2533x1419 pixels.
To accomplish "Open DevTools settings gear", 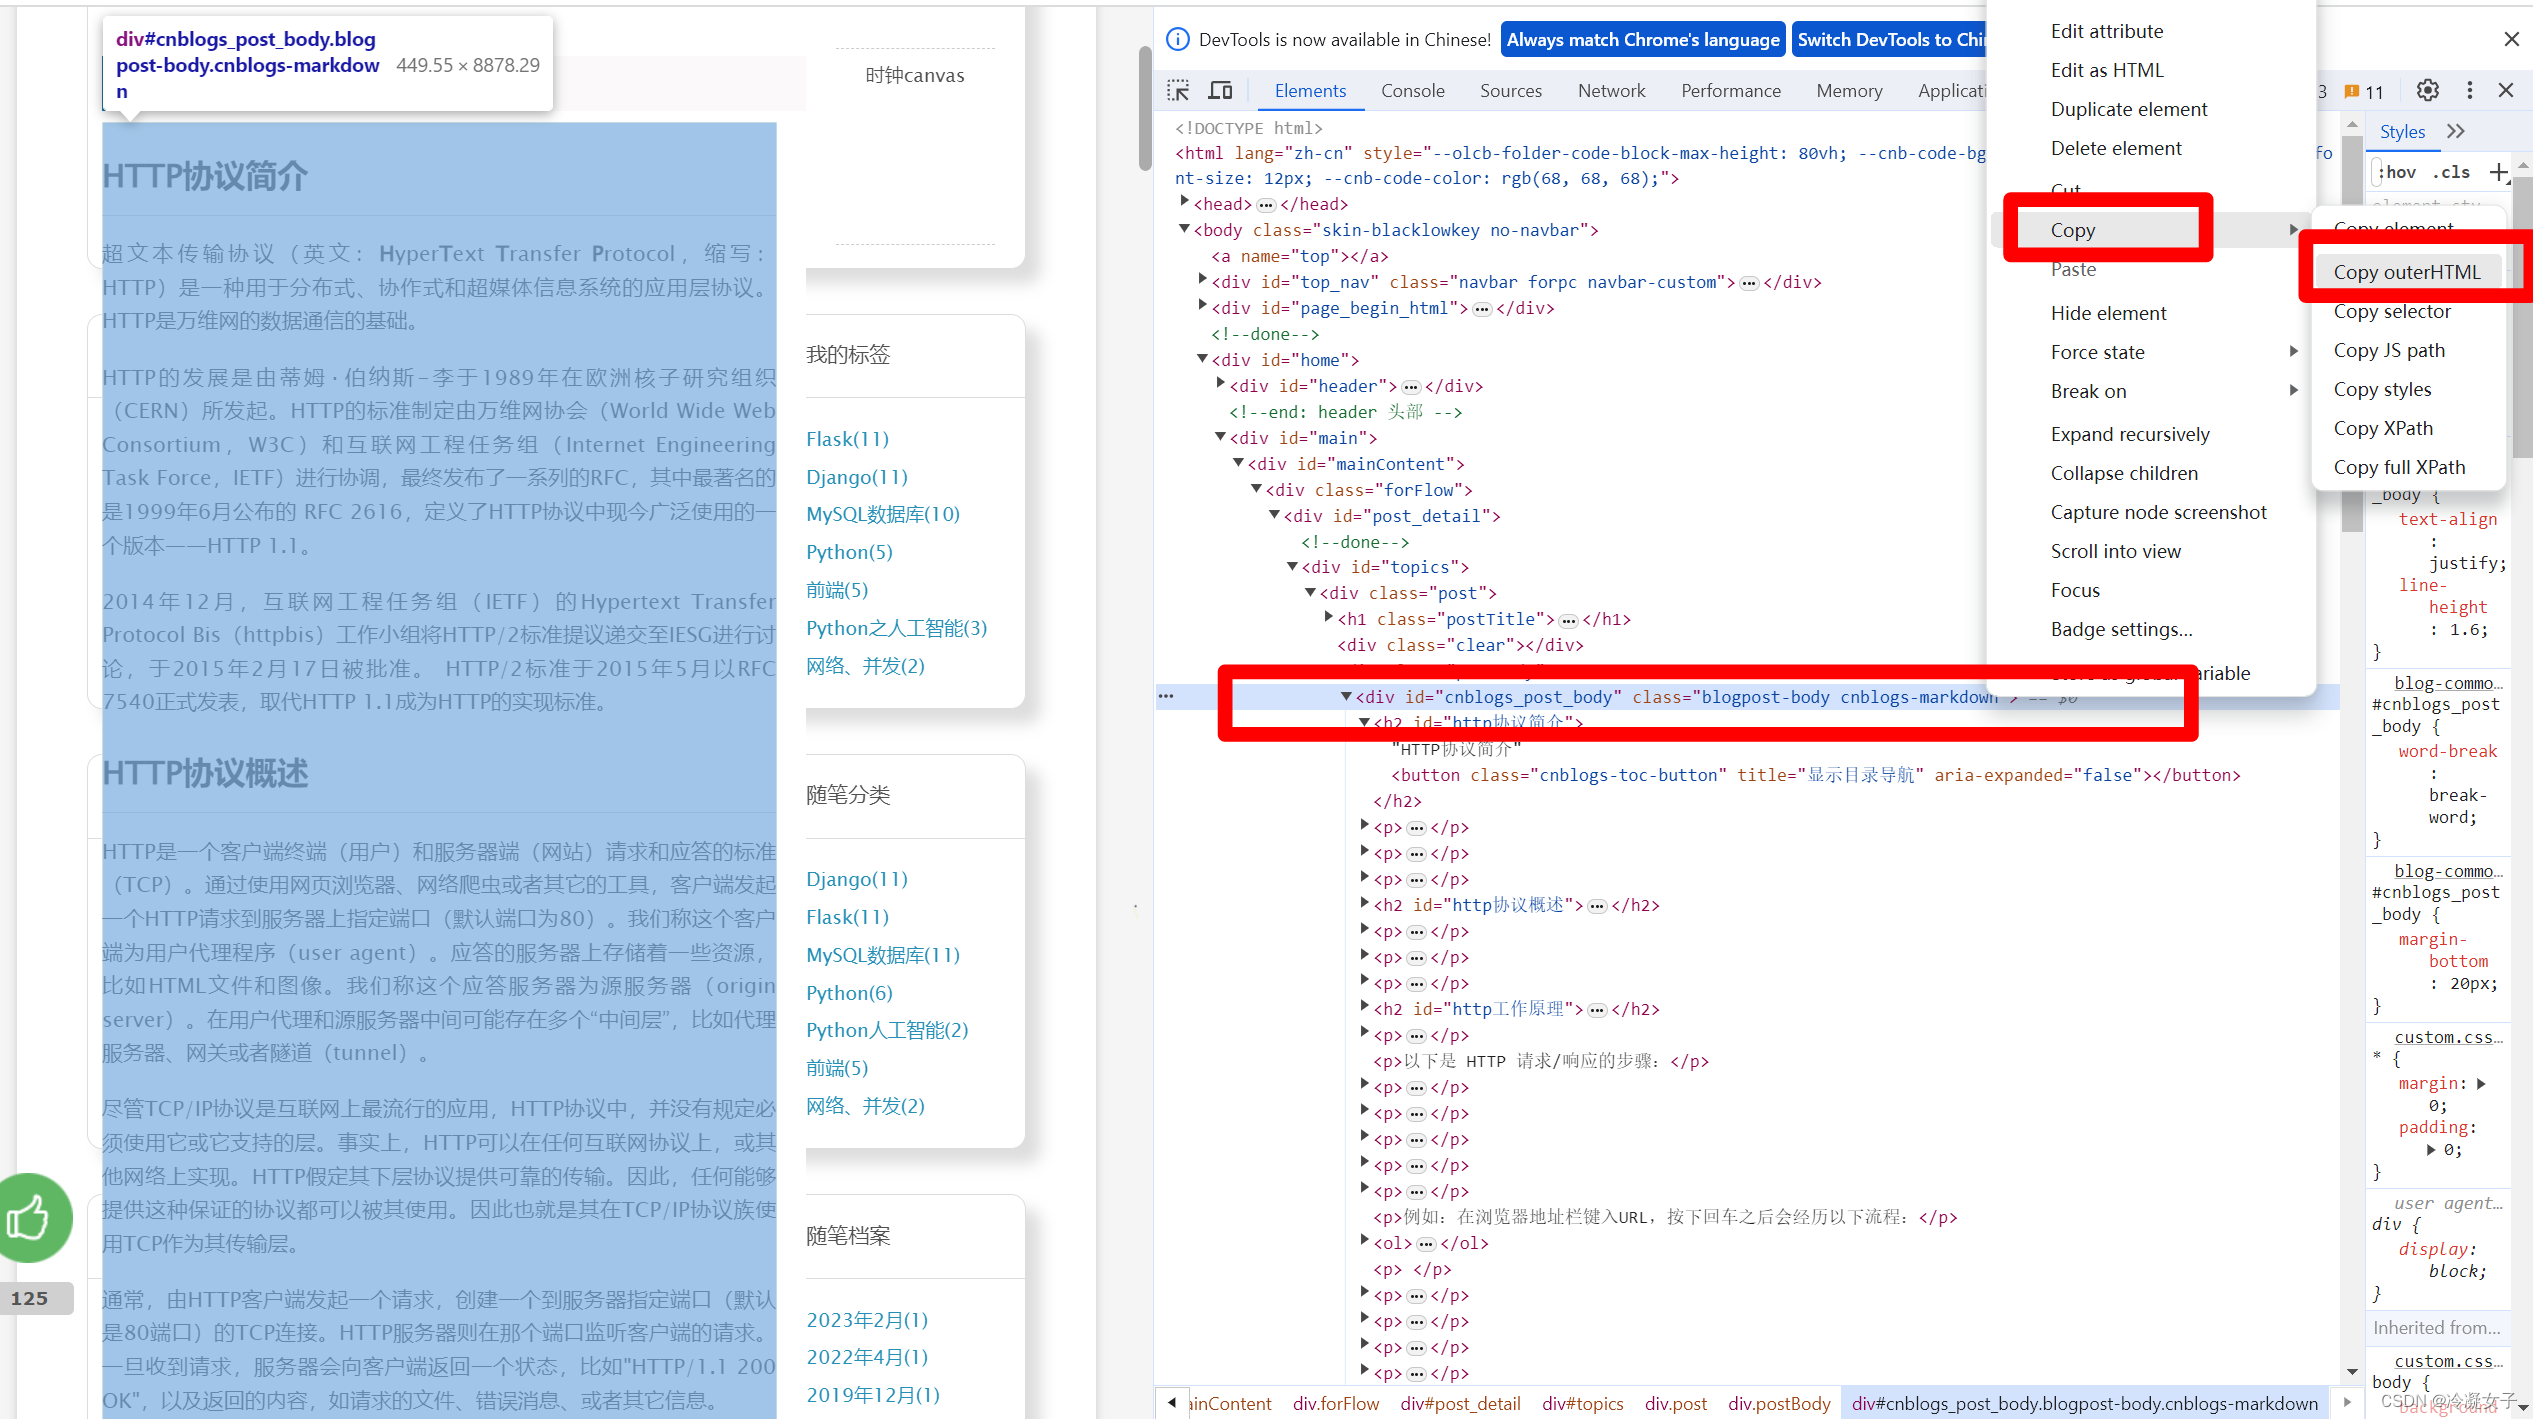I will pos(2427,91).
